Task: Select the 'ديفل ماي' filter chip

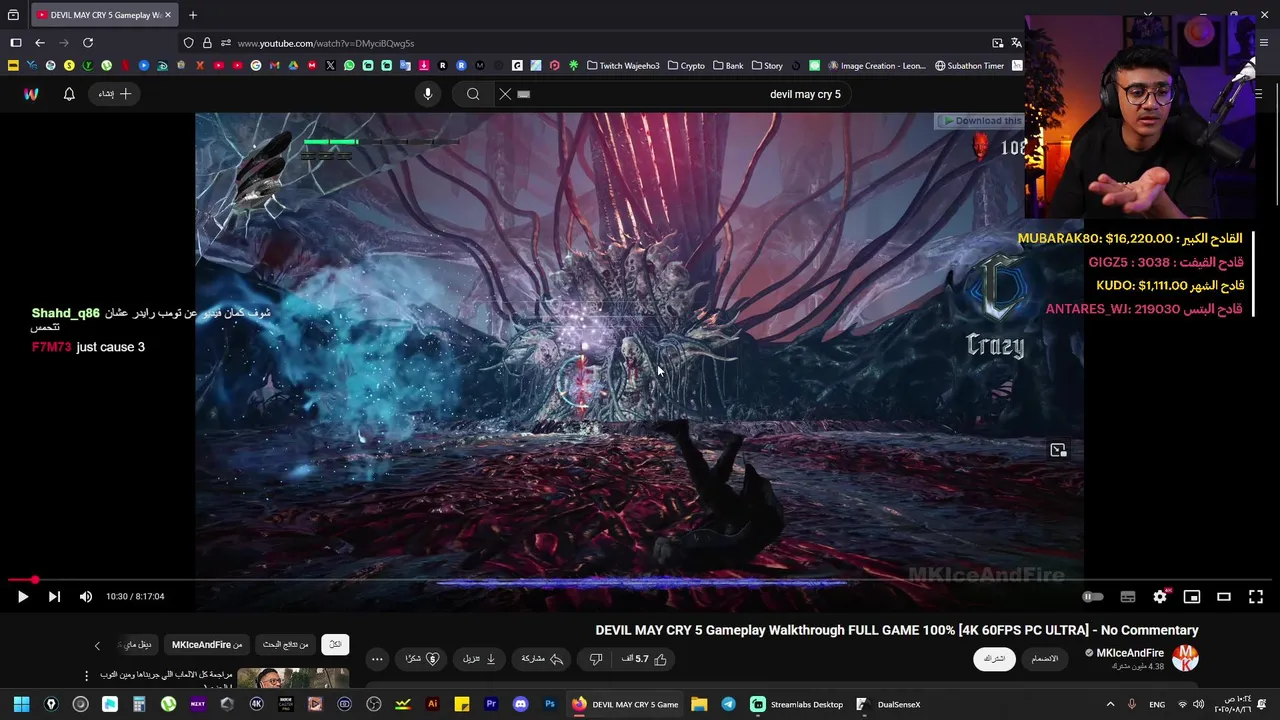Action: [138, 645]
